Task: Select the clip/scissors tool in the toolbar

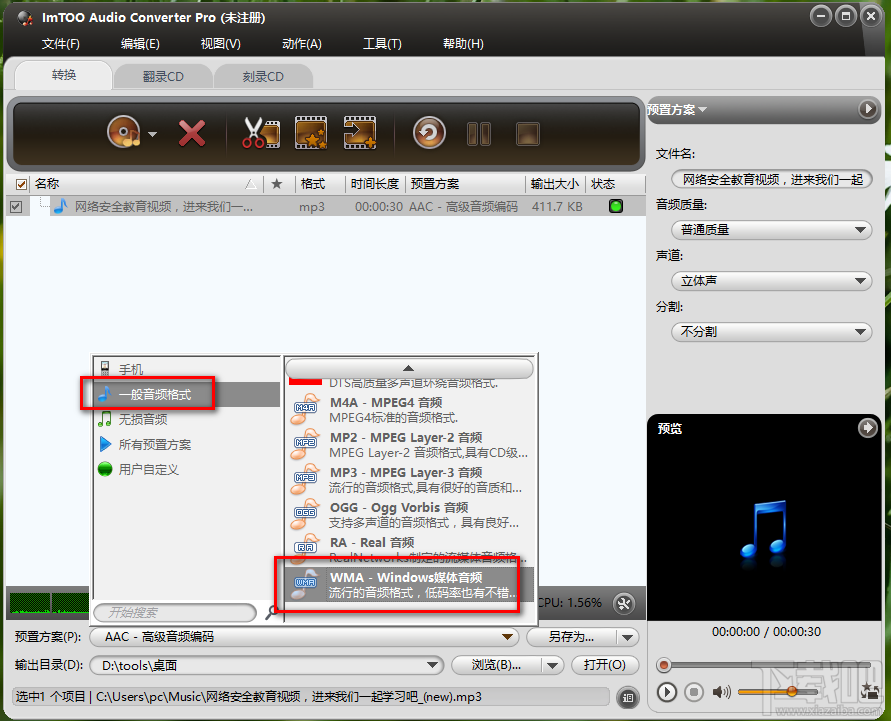Action: tap(259, 131)
